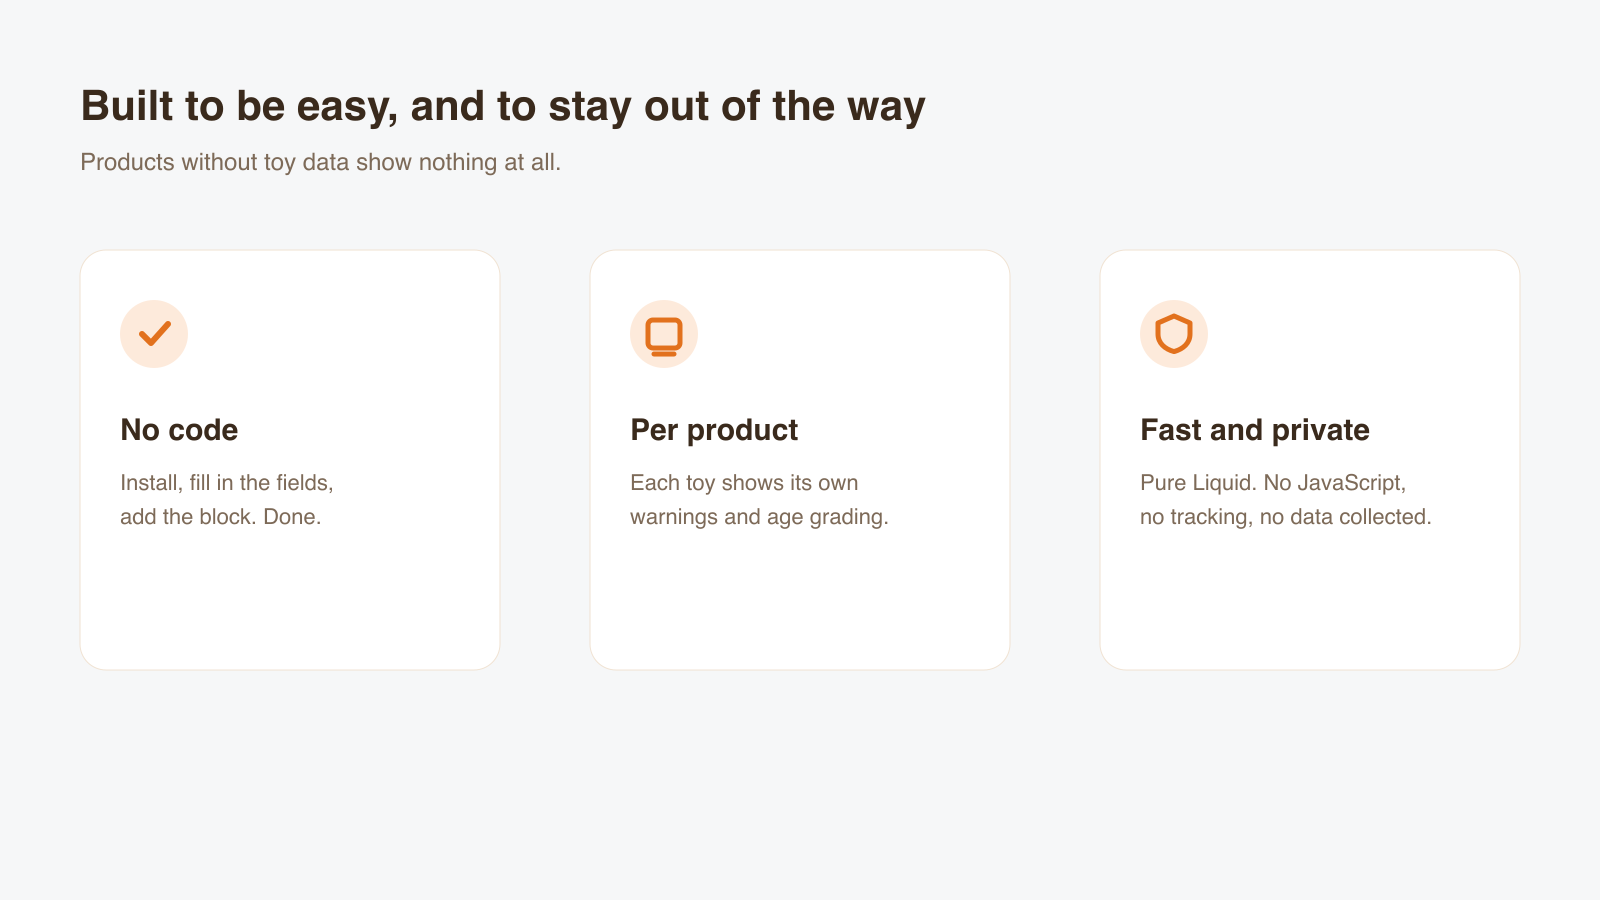Click 'no tracking, no data collected.' text

pos(1286,517)
